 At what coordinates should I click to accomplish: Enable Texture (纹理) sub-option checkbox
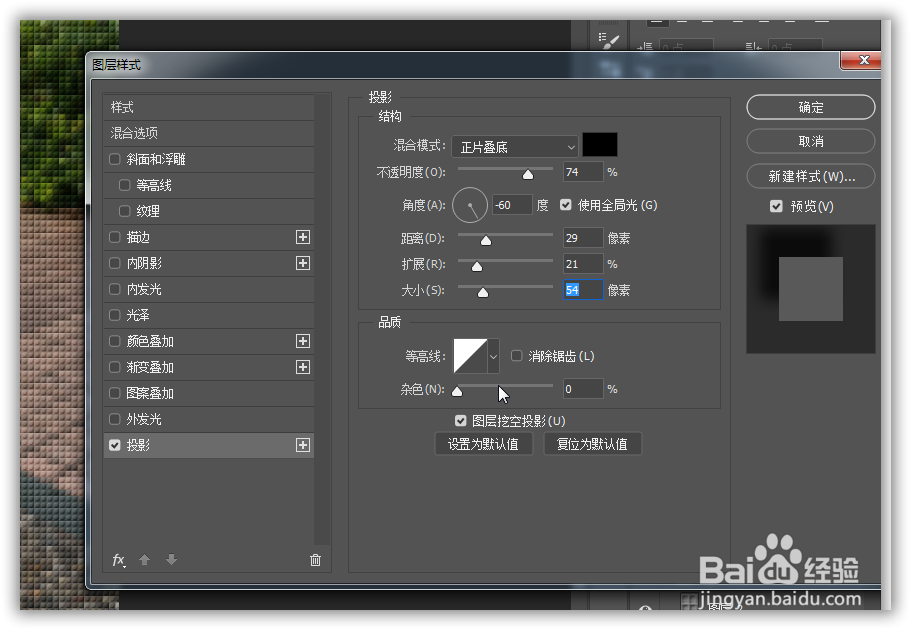tap(124, 211)
